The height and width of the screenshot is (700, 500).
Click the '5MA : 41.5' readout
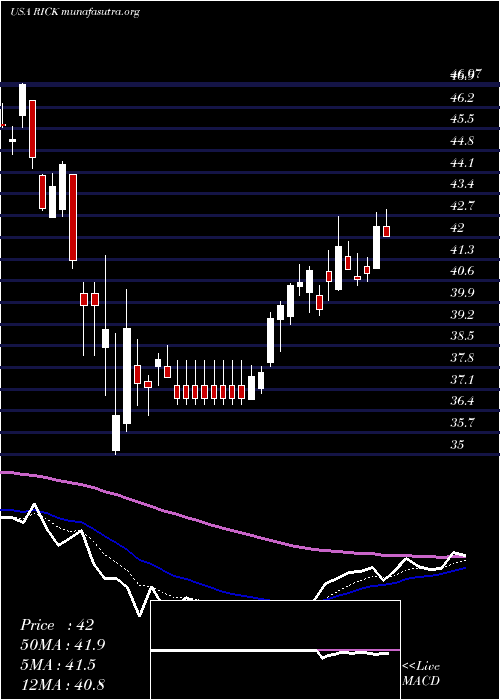tap(57, 665)
